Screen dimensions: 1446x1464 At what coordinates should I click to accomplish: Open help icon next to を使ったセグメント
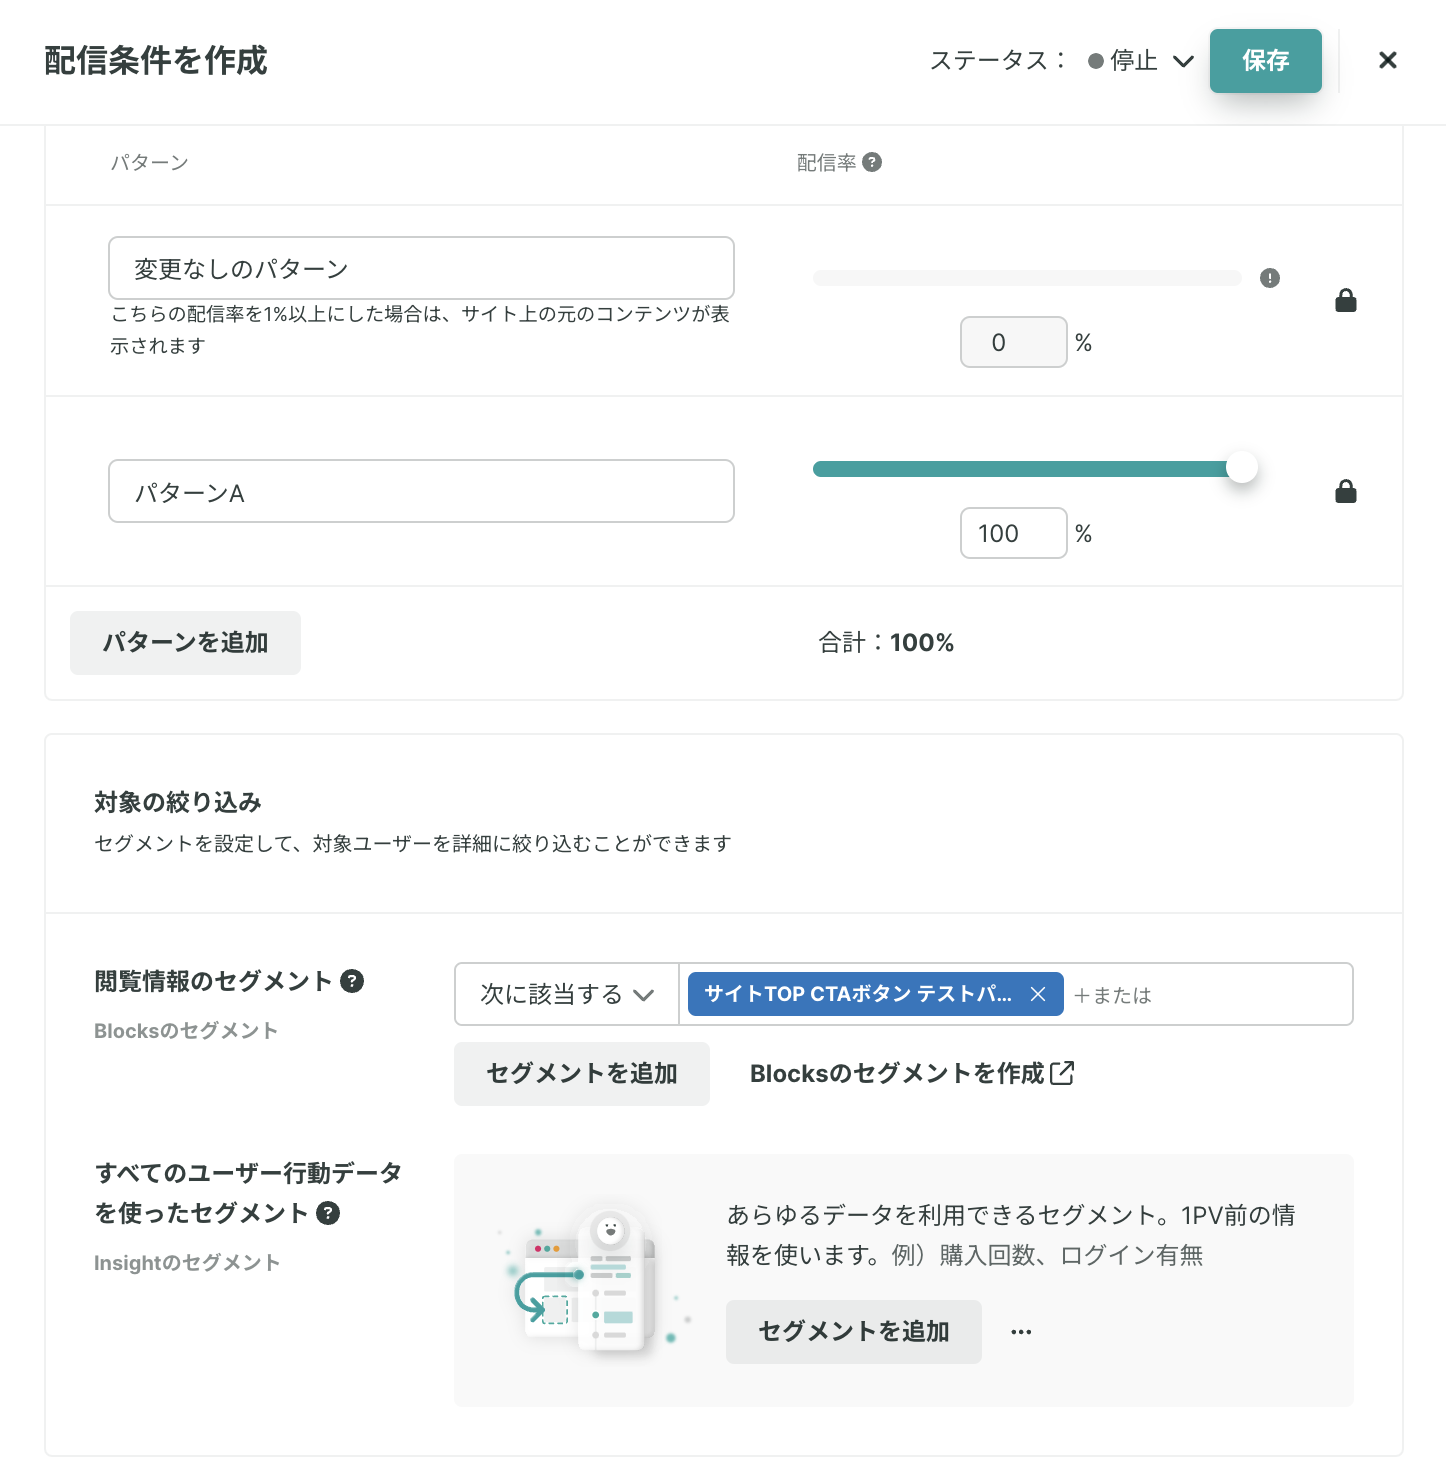coord(328,1213)
